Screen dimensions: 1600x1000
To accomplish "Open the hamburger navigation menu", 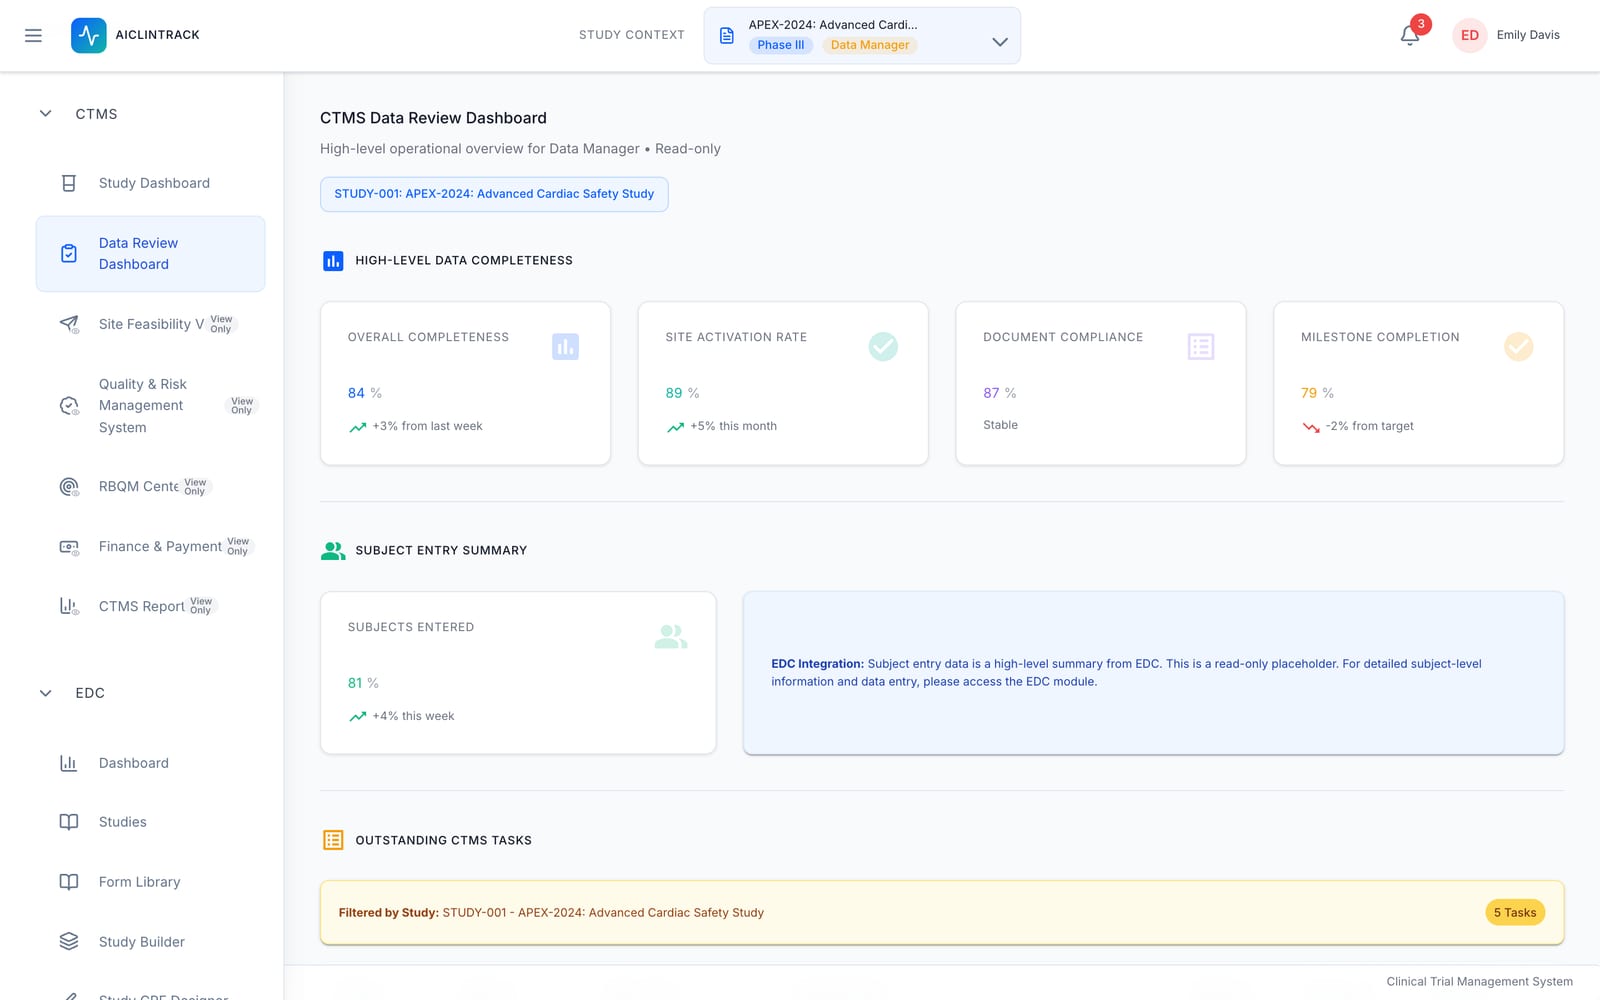I will coord(33,35).
